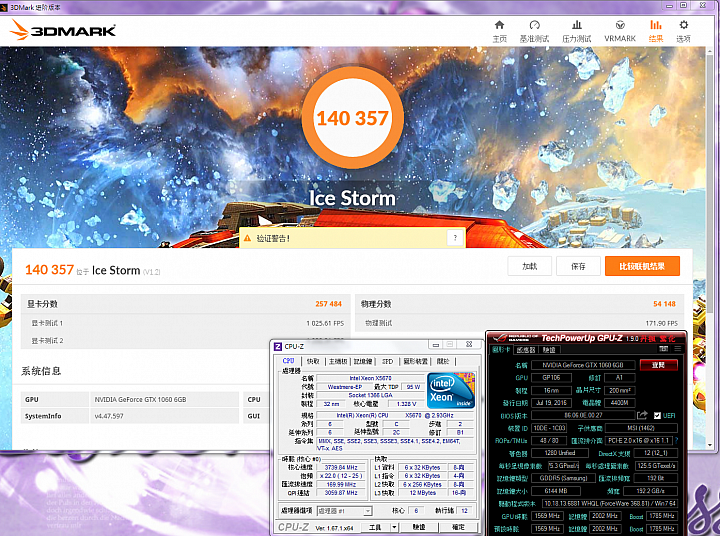
Task: Click the Ice Storm title on banner
Action: pyautogui.click(x=352, y=198)
